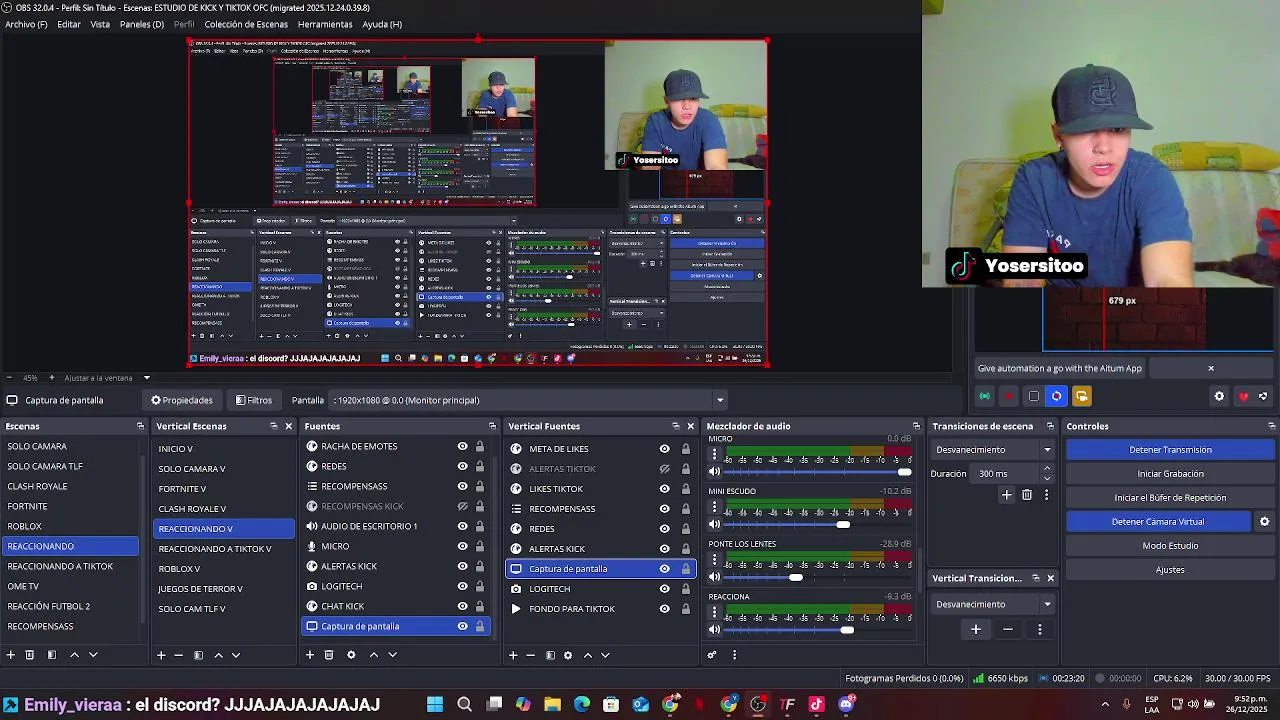Screen dimensions: 1280x720
Task: Add a source in Fuentes panel
Action: pyautogui.click(x=310, y=655)
